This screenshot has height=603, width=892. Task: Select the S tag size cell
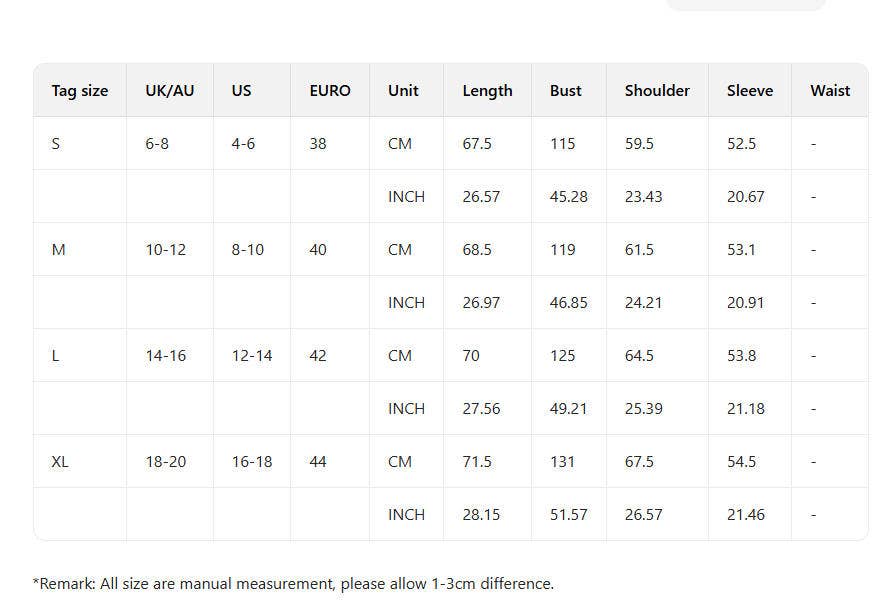tap(56, 144)
